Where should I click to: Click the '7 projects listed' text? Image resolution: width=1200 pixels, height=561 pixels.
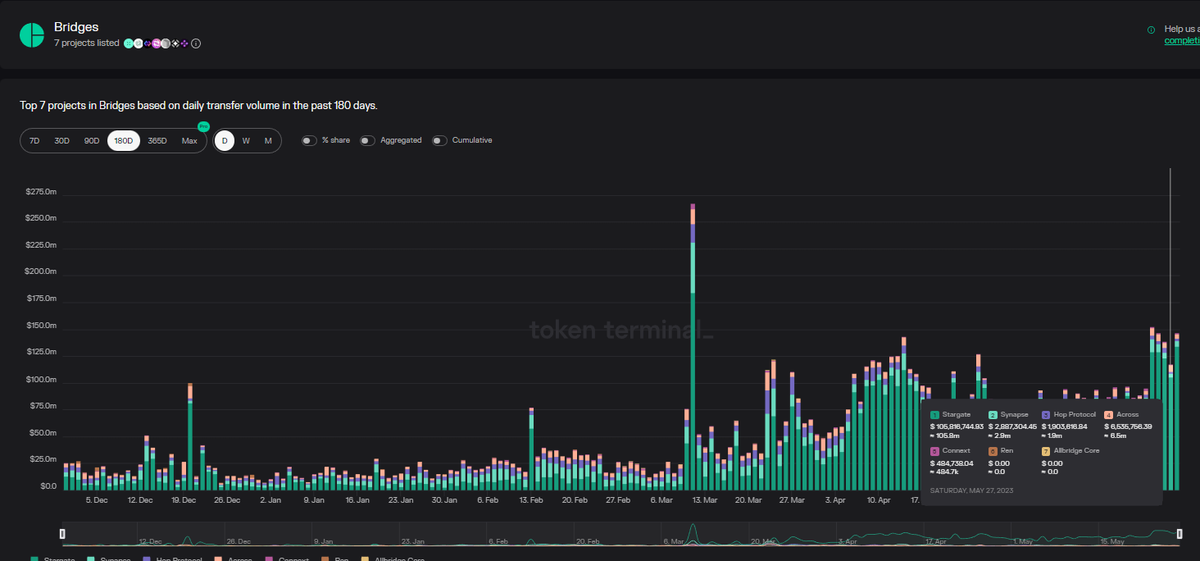87,43
